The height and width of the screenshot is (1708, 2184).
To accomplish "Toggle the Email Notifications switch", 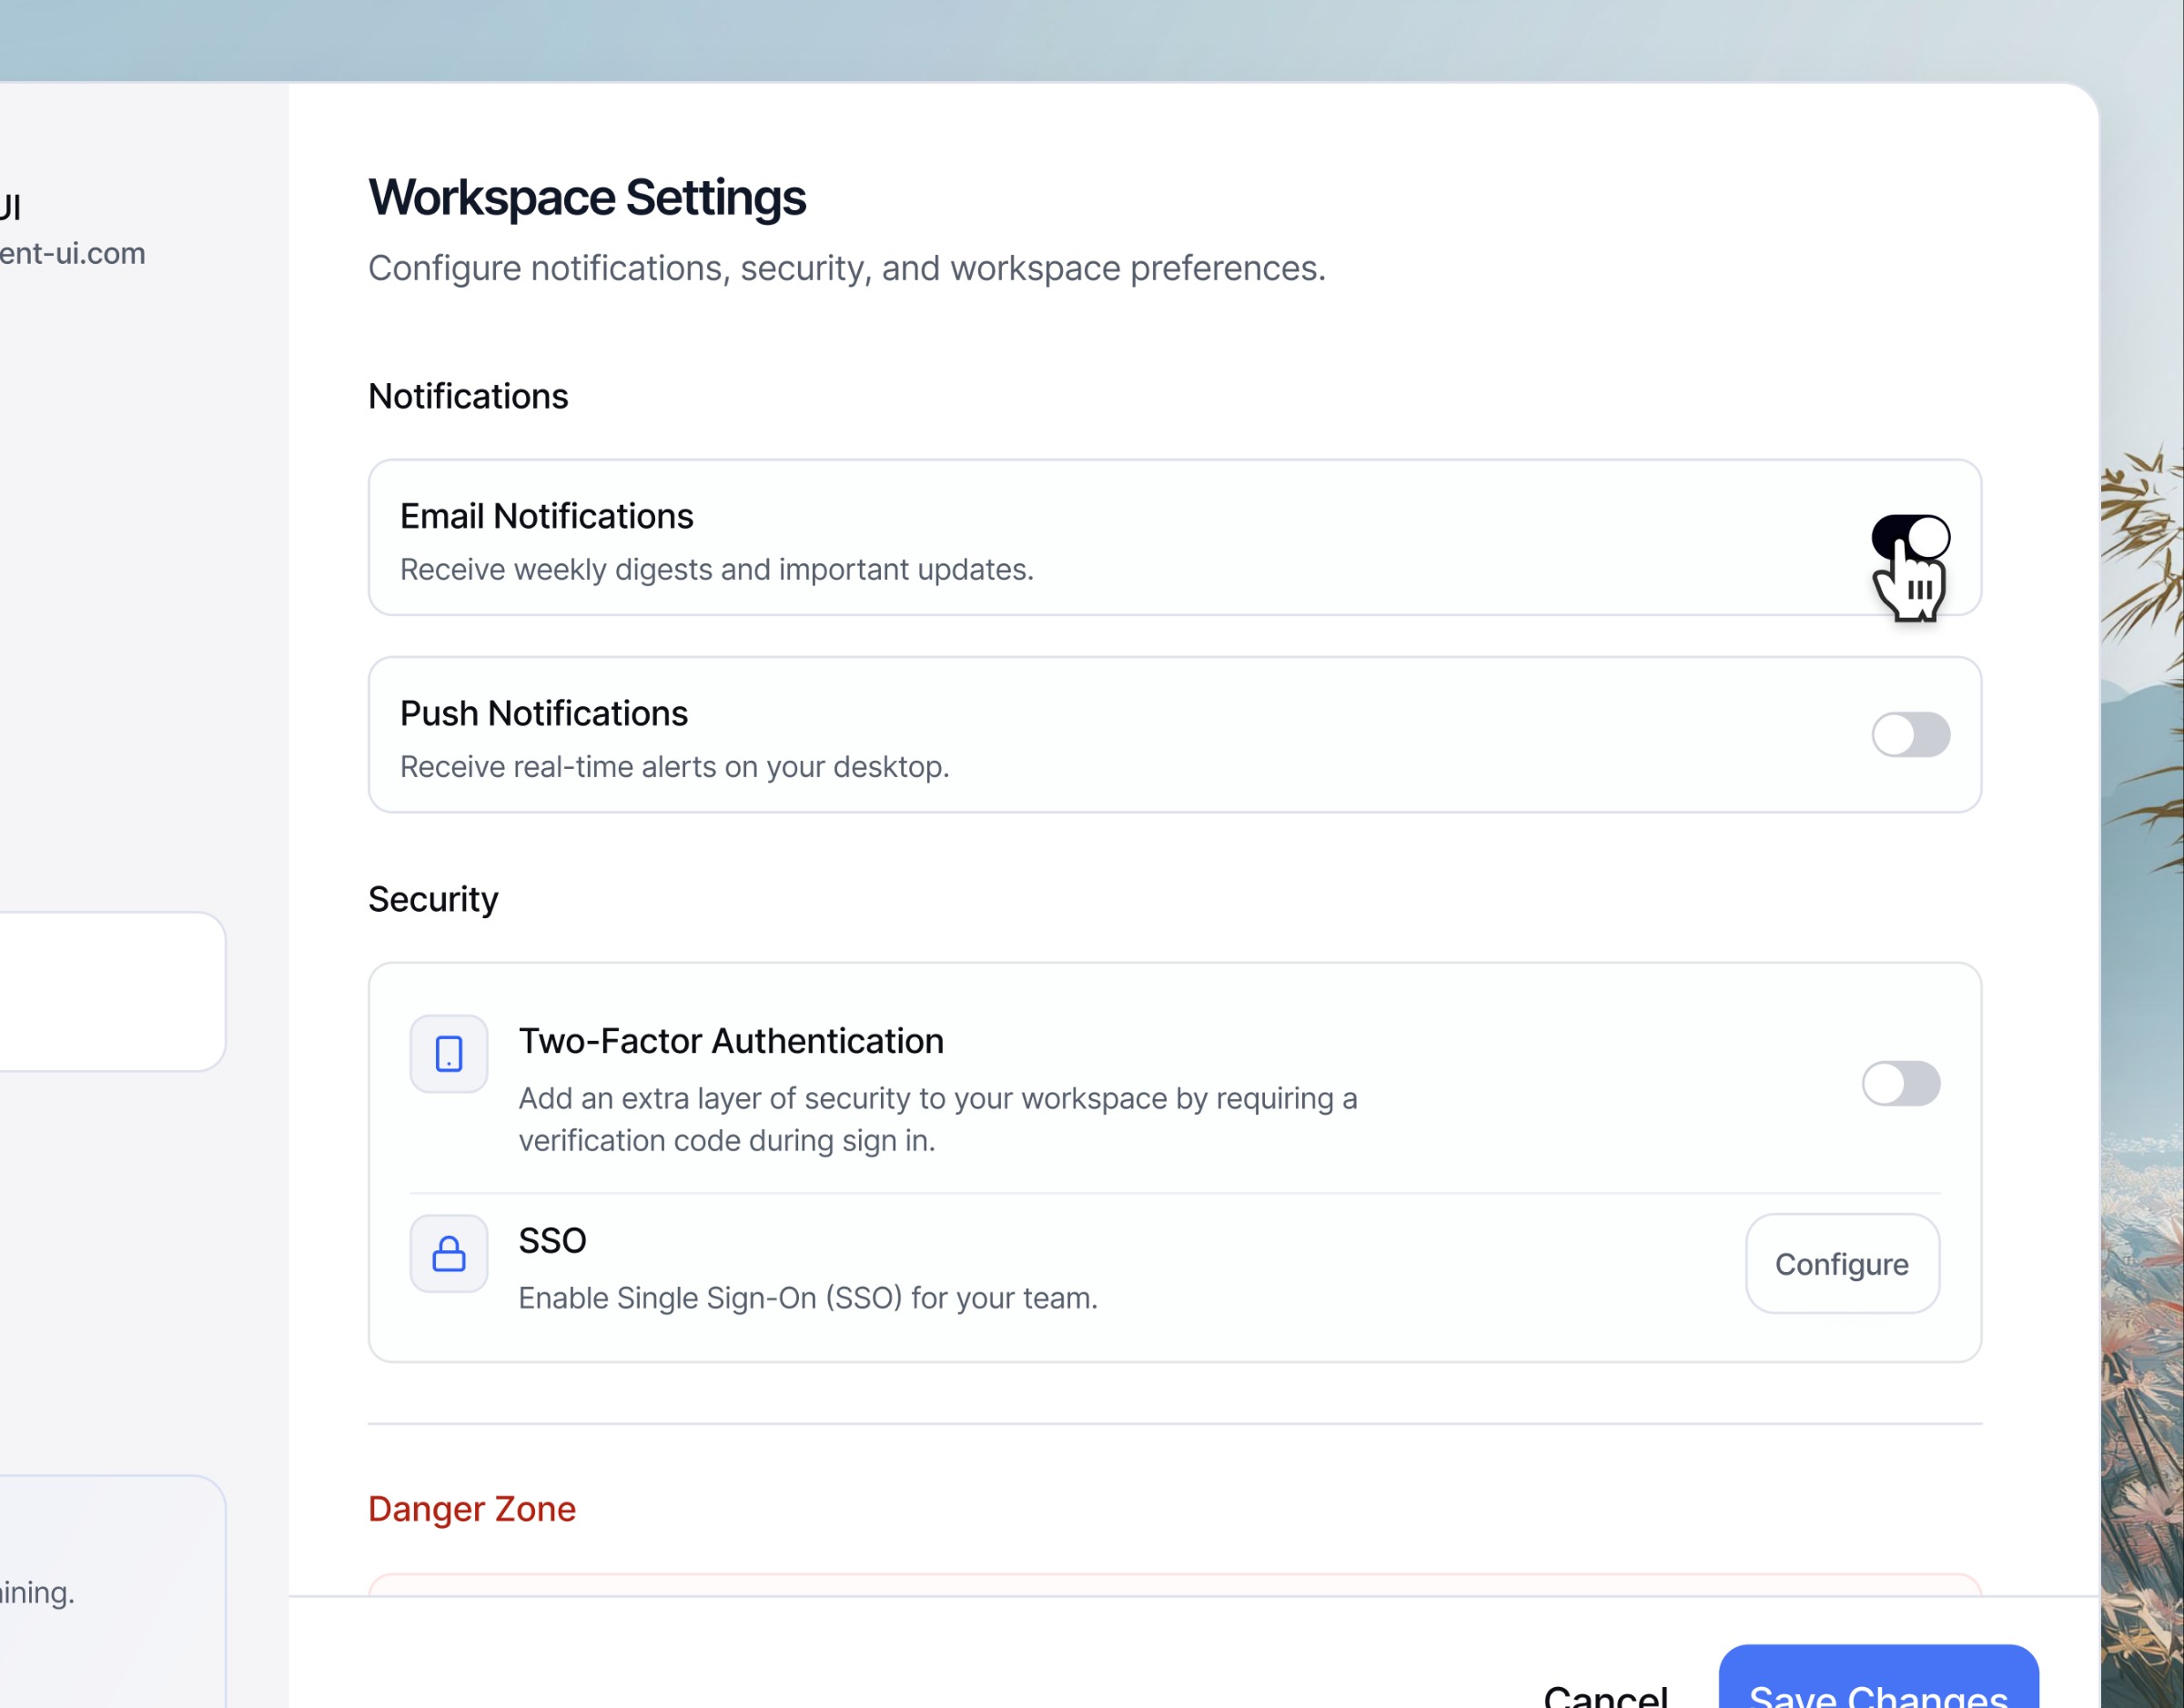I will (x=1910, y=537).
